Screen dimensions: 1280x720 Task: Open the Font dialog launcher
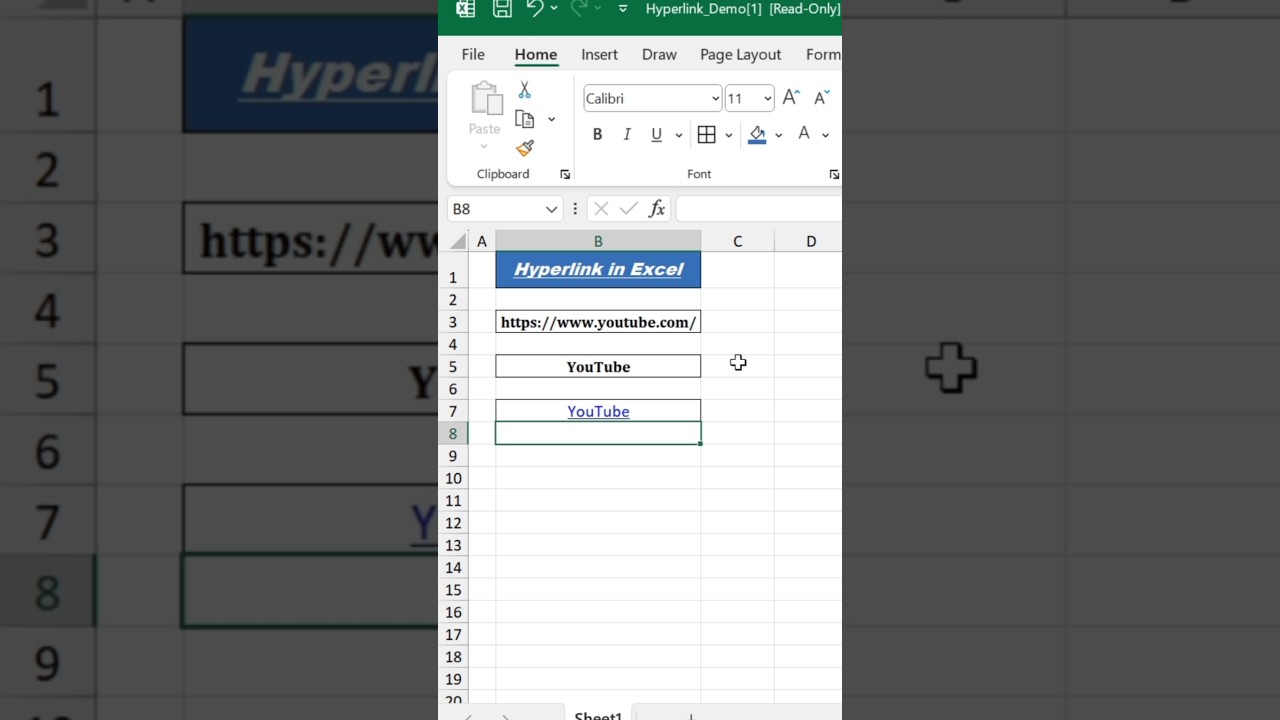pyautogui.click(x=834, y=175)
